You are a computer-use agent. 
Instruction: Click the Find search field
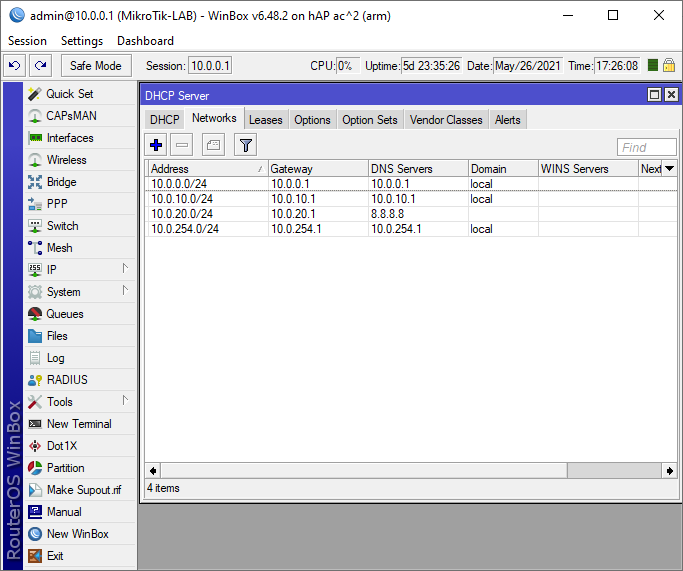(647, 147)
